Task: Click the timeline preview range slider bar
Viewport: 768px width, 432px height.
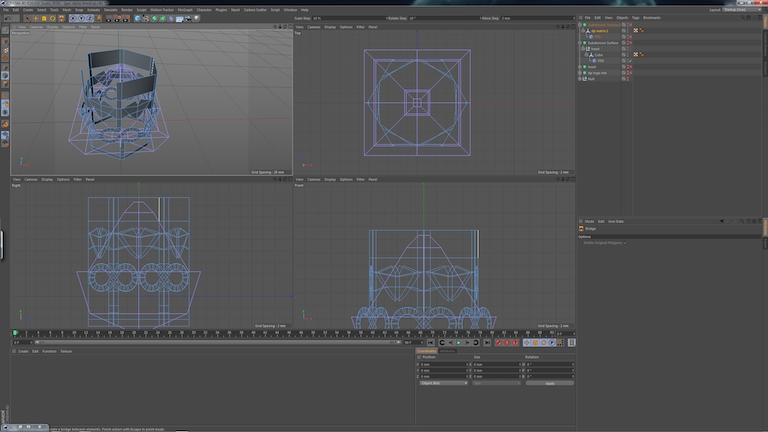Action: point(218,342)
